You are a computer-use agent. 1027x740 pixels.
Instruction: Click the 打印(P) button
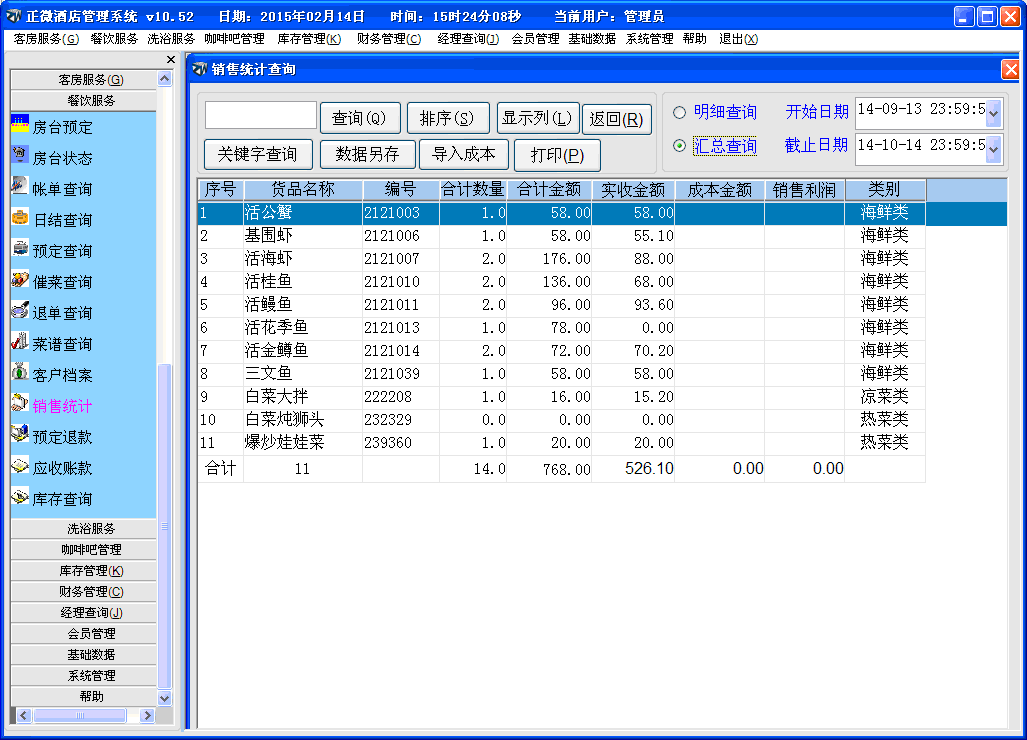[x=557, y=155]
